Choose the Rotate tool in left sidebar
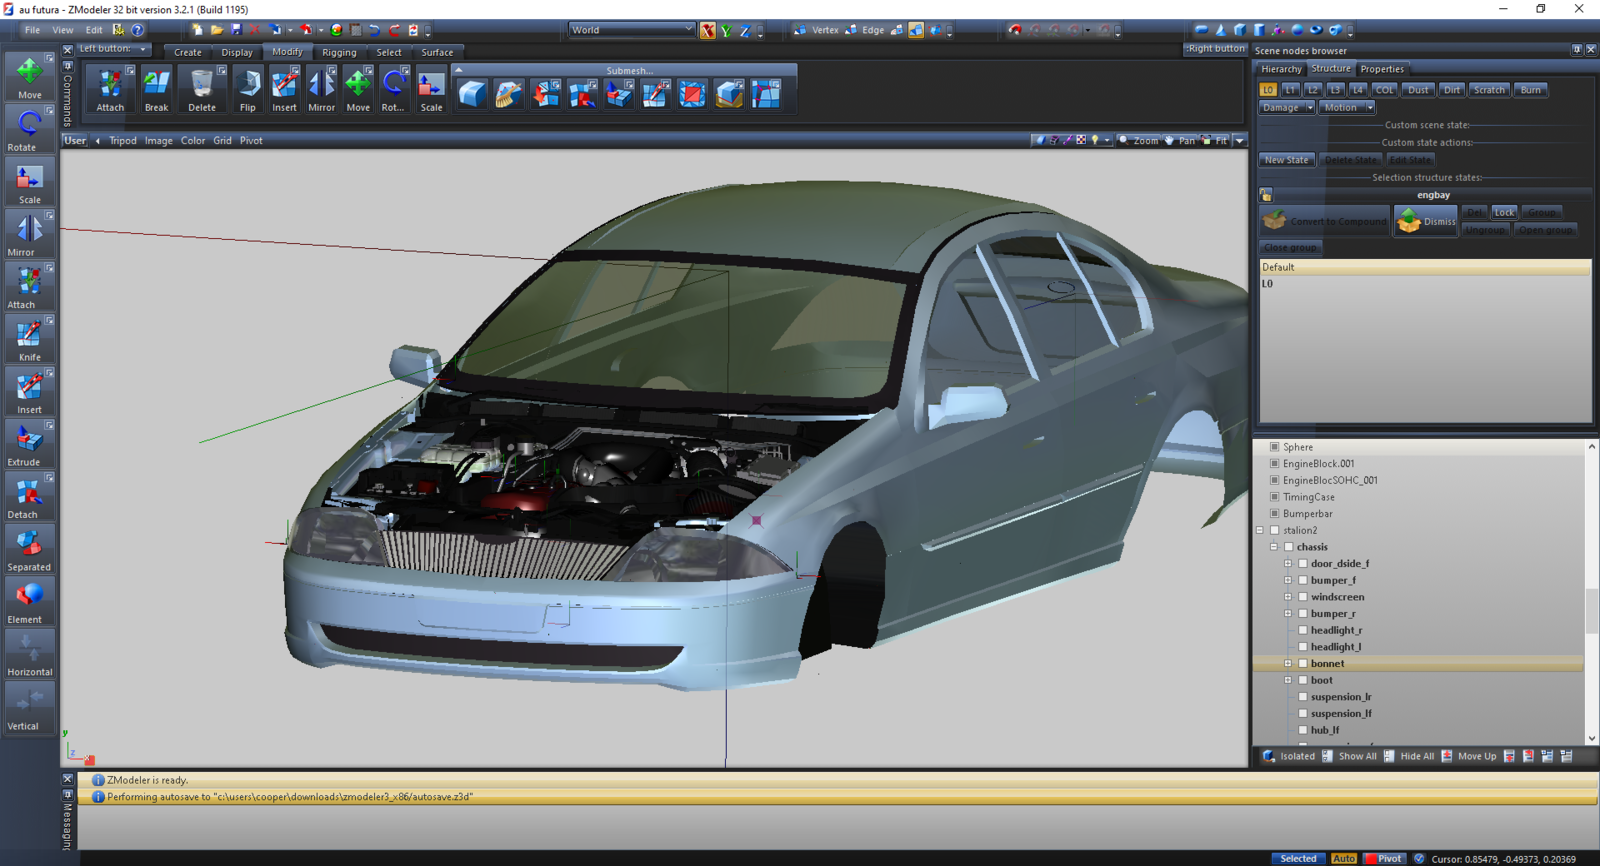Screen dimensions: 1600x866 29,128
